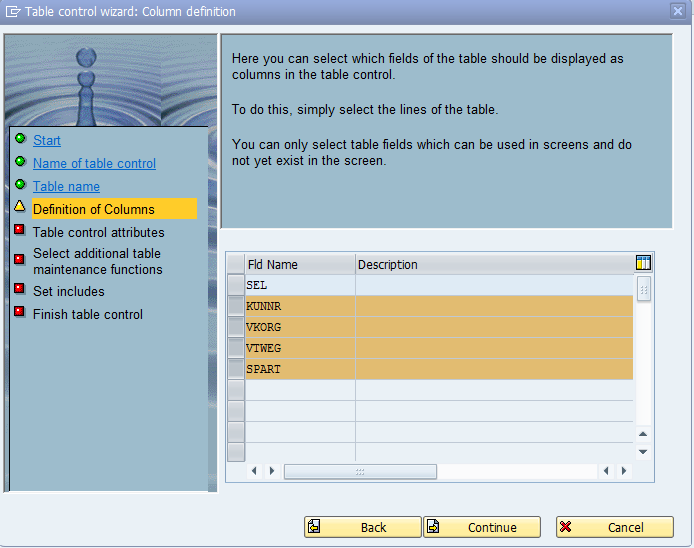Click the horizontal scrollbar thumb
The height and width of the screenshot is (548, 694).
pos(360,471)
